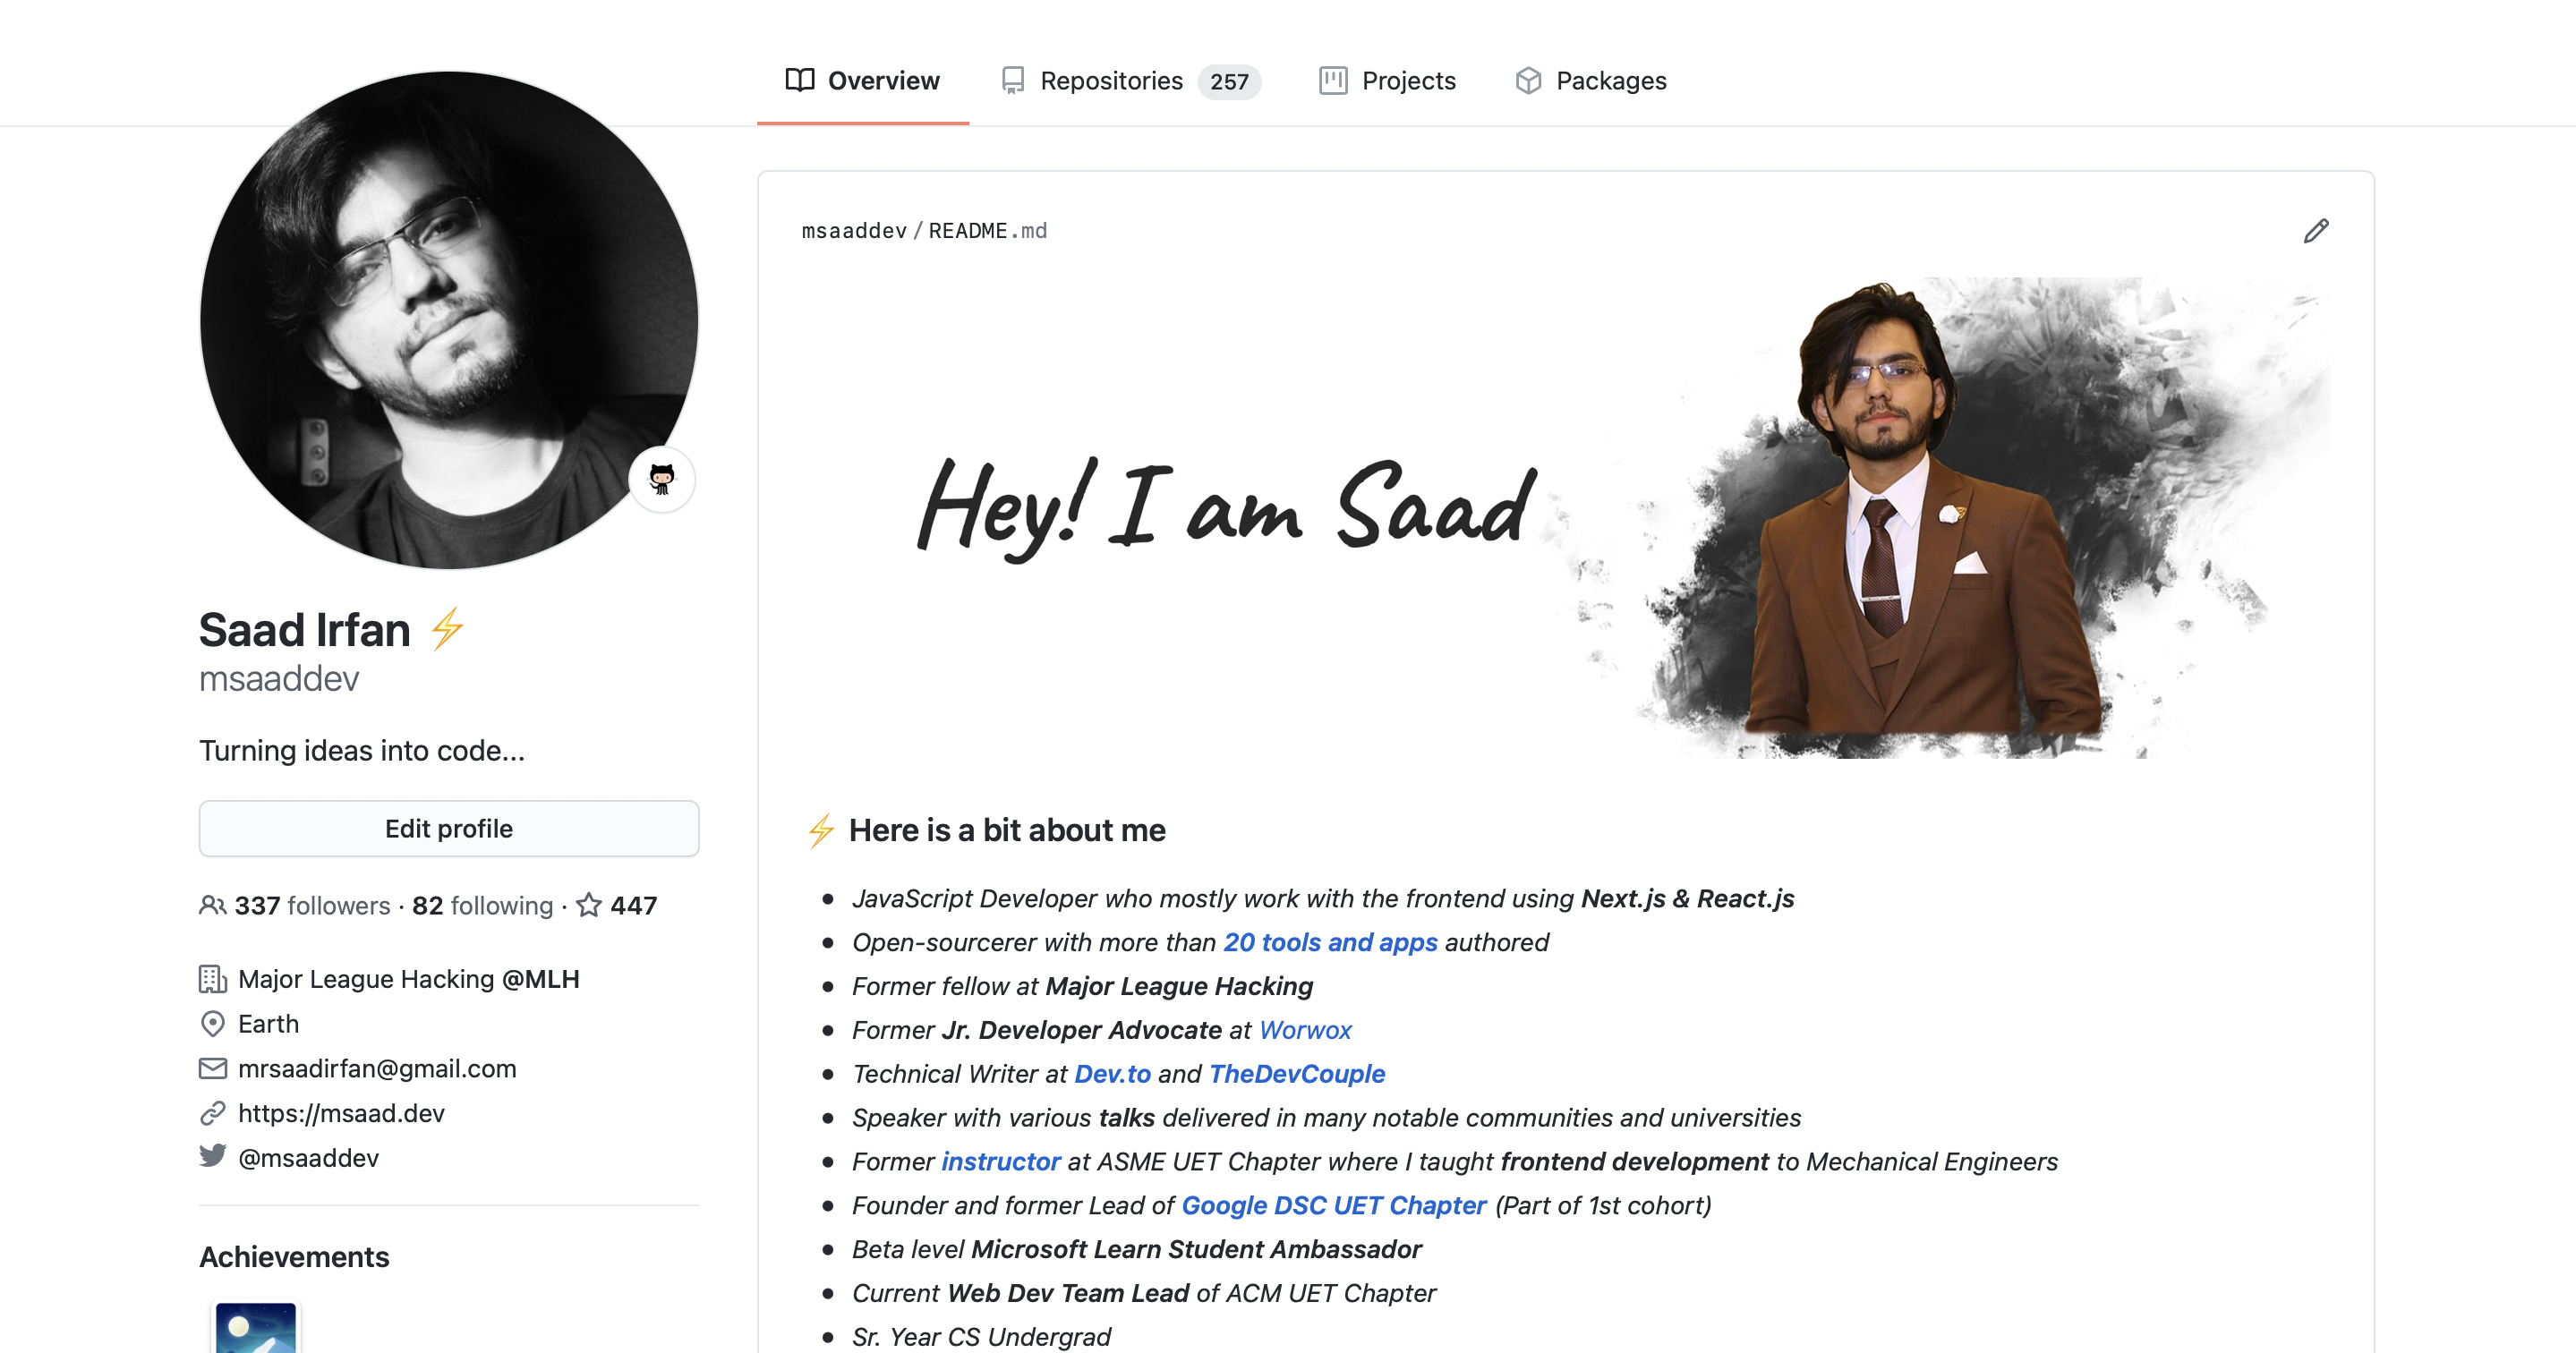
Task: Click the name heading Saad Irfan
Action: 305,630
